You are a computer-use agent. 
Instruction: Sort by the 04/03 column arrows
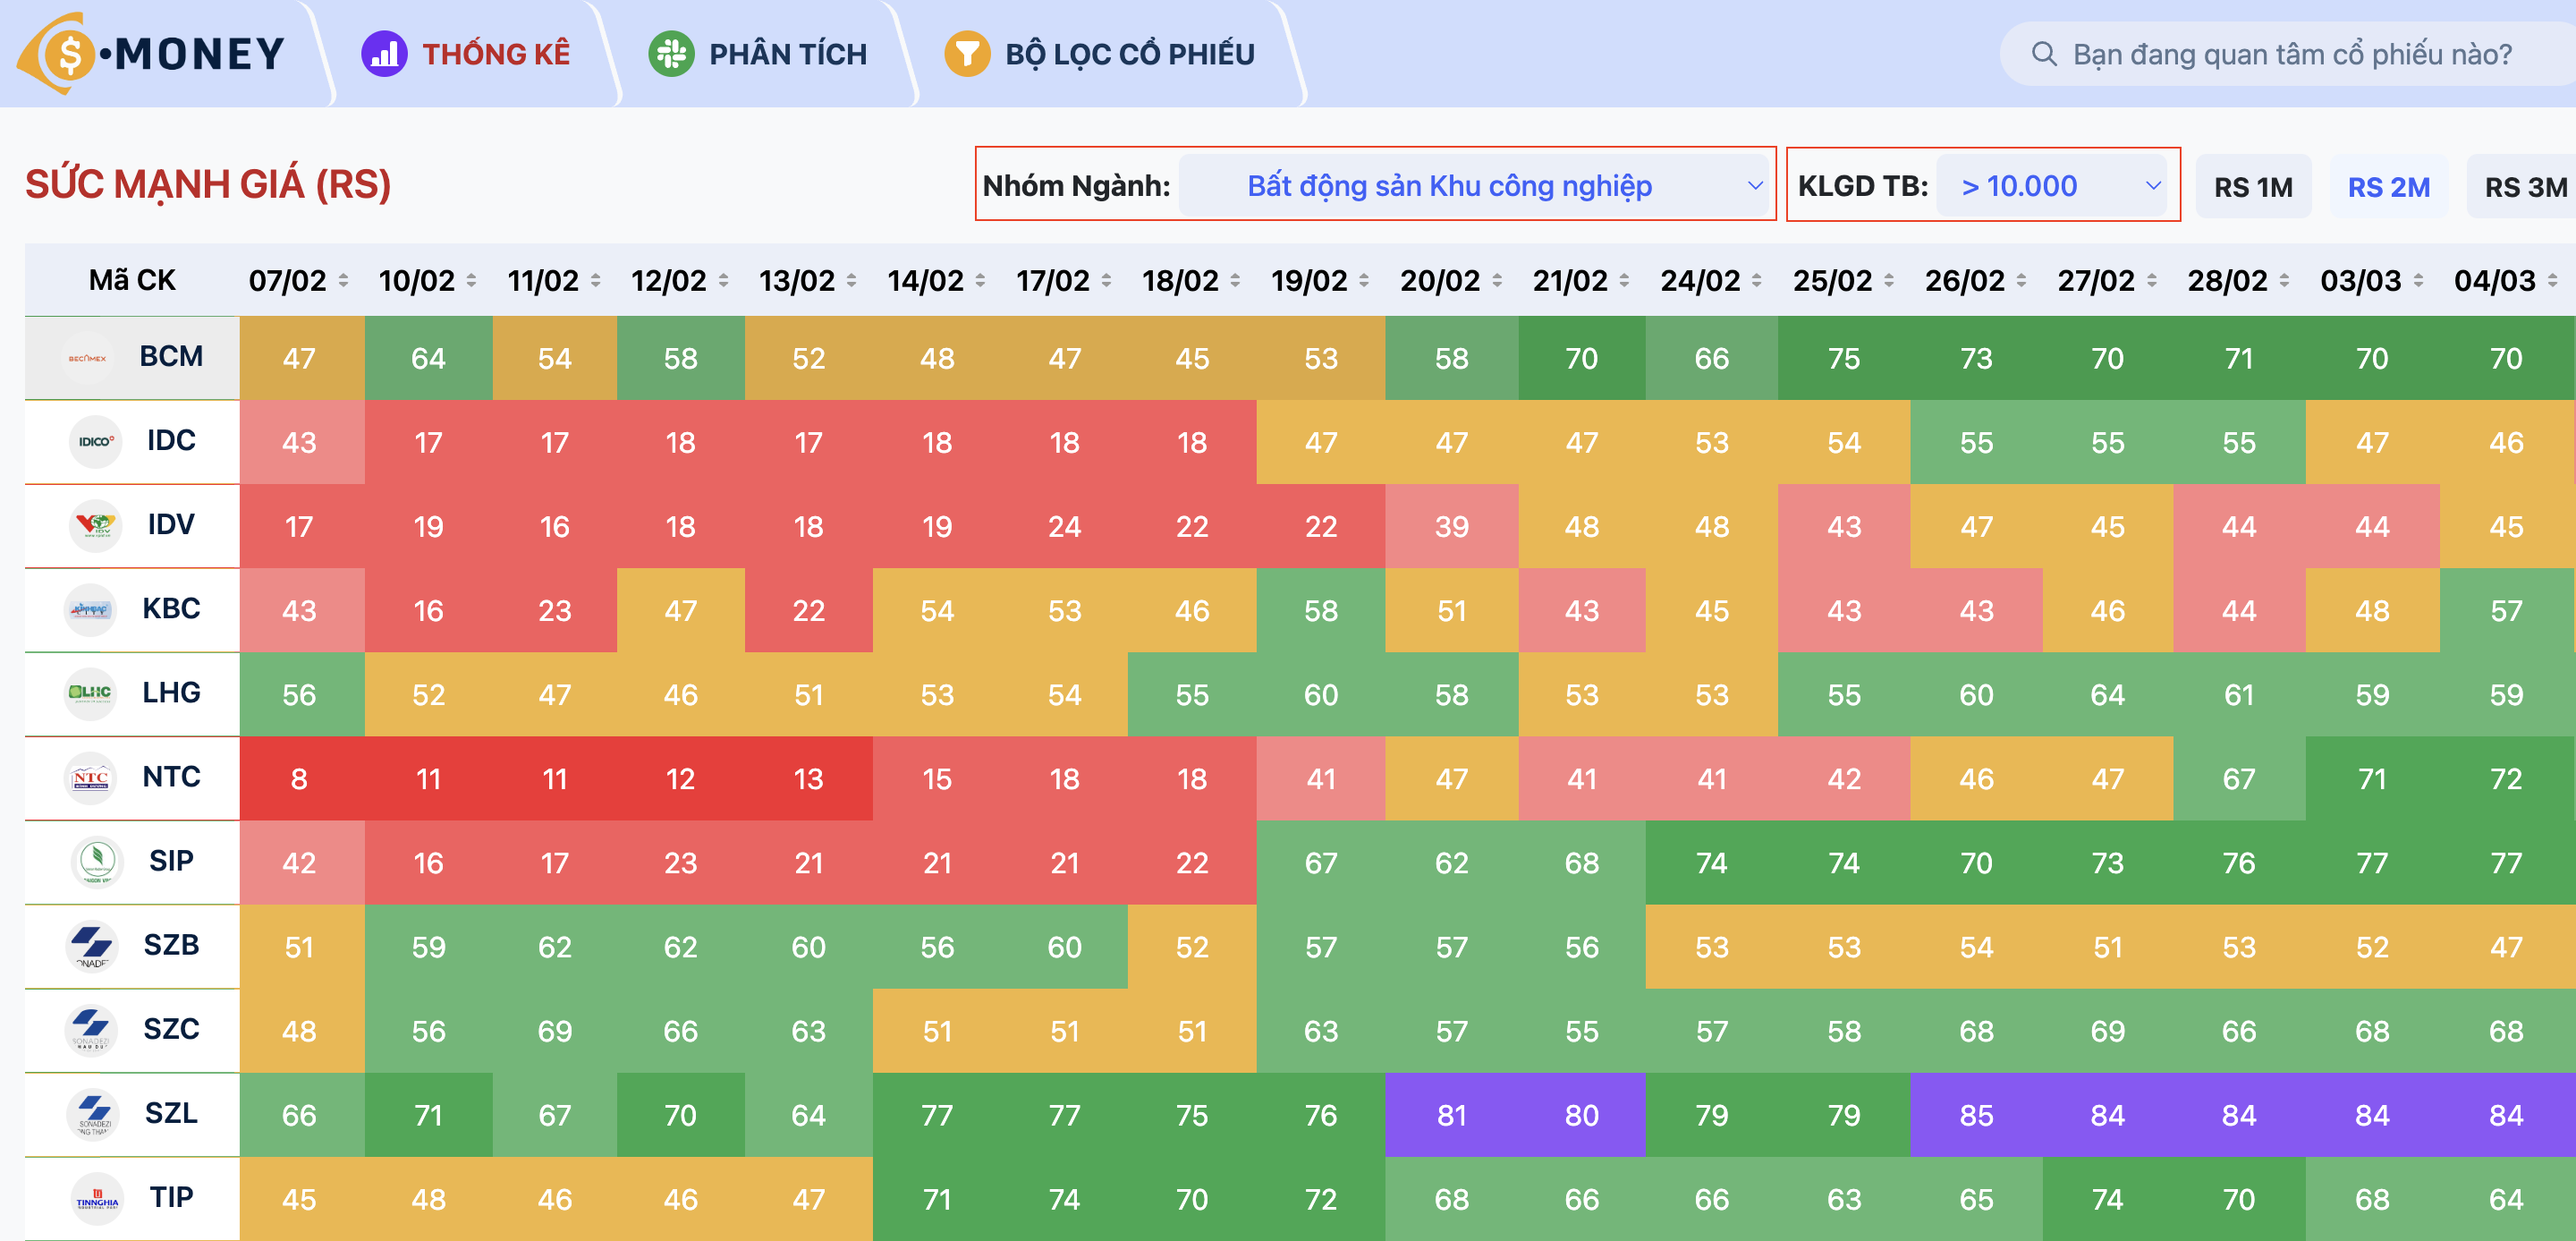(2552, 281)
